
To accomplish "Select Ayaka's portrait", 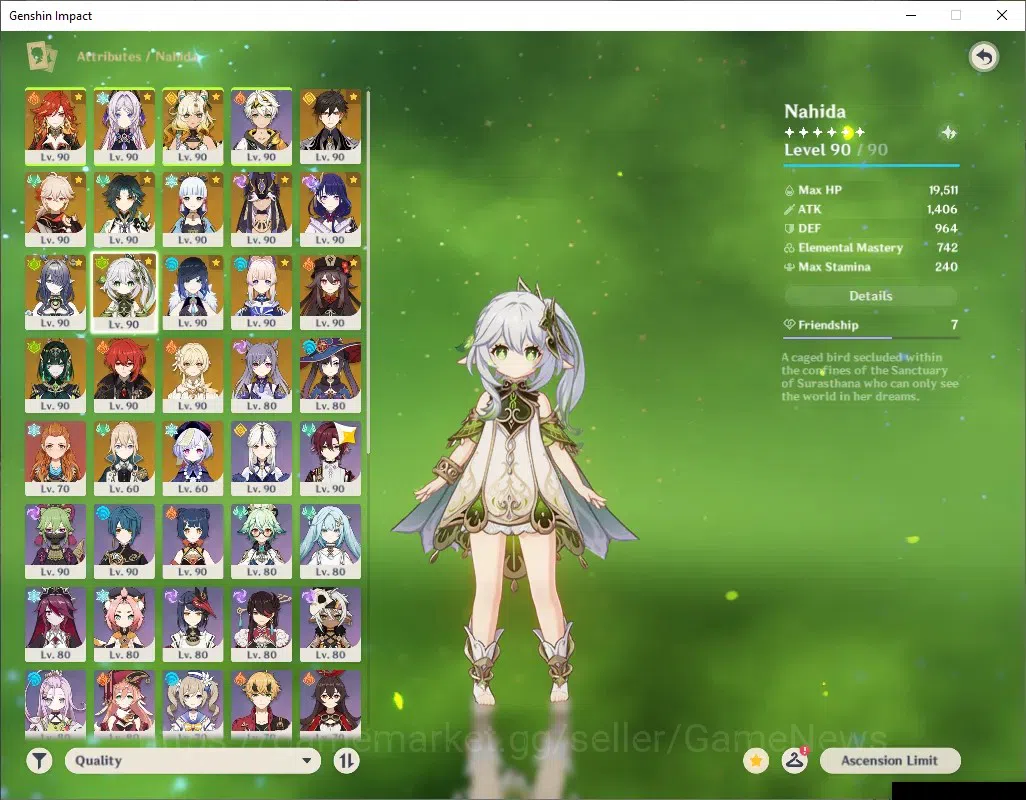I will click(x=193, y=209).
